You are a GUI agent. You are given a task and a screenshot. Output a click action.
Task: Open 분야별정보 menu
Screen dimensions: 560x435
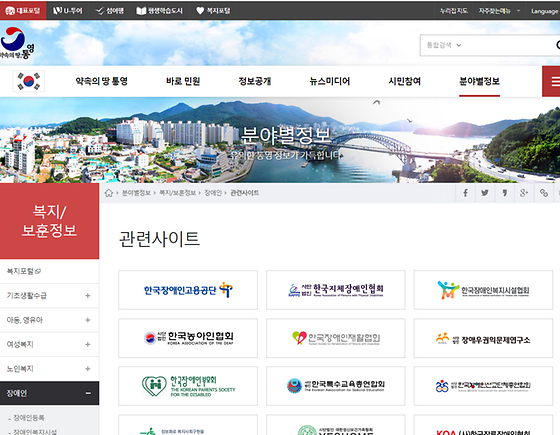click(479, 81)
